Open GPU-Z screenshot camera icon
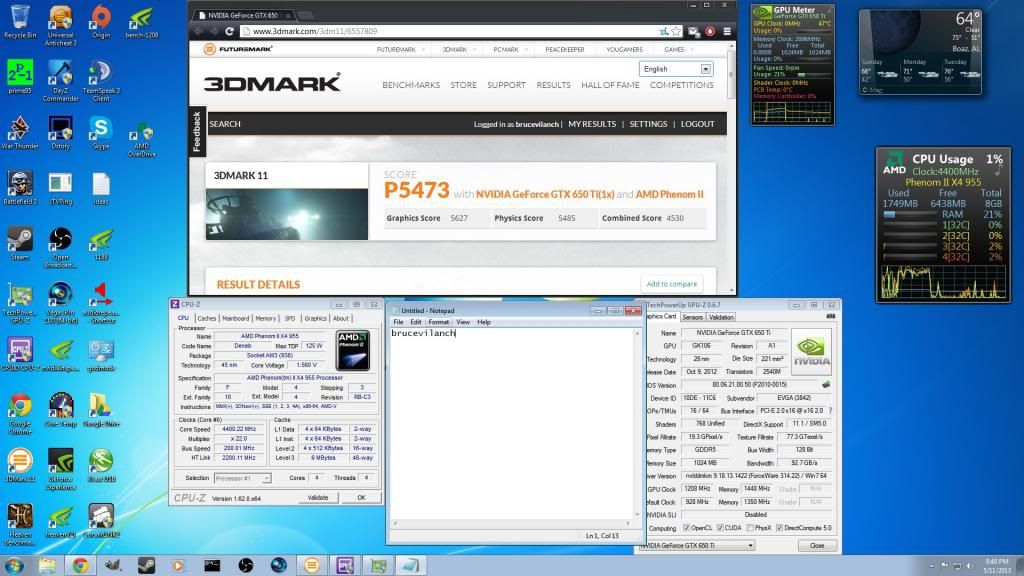The image size is (1024, 576). click(x=830, y=316)
